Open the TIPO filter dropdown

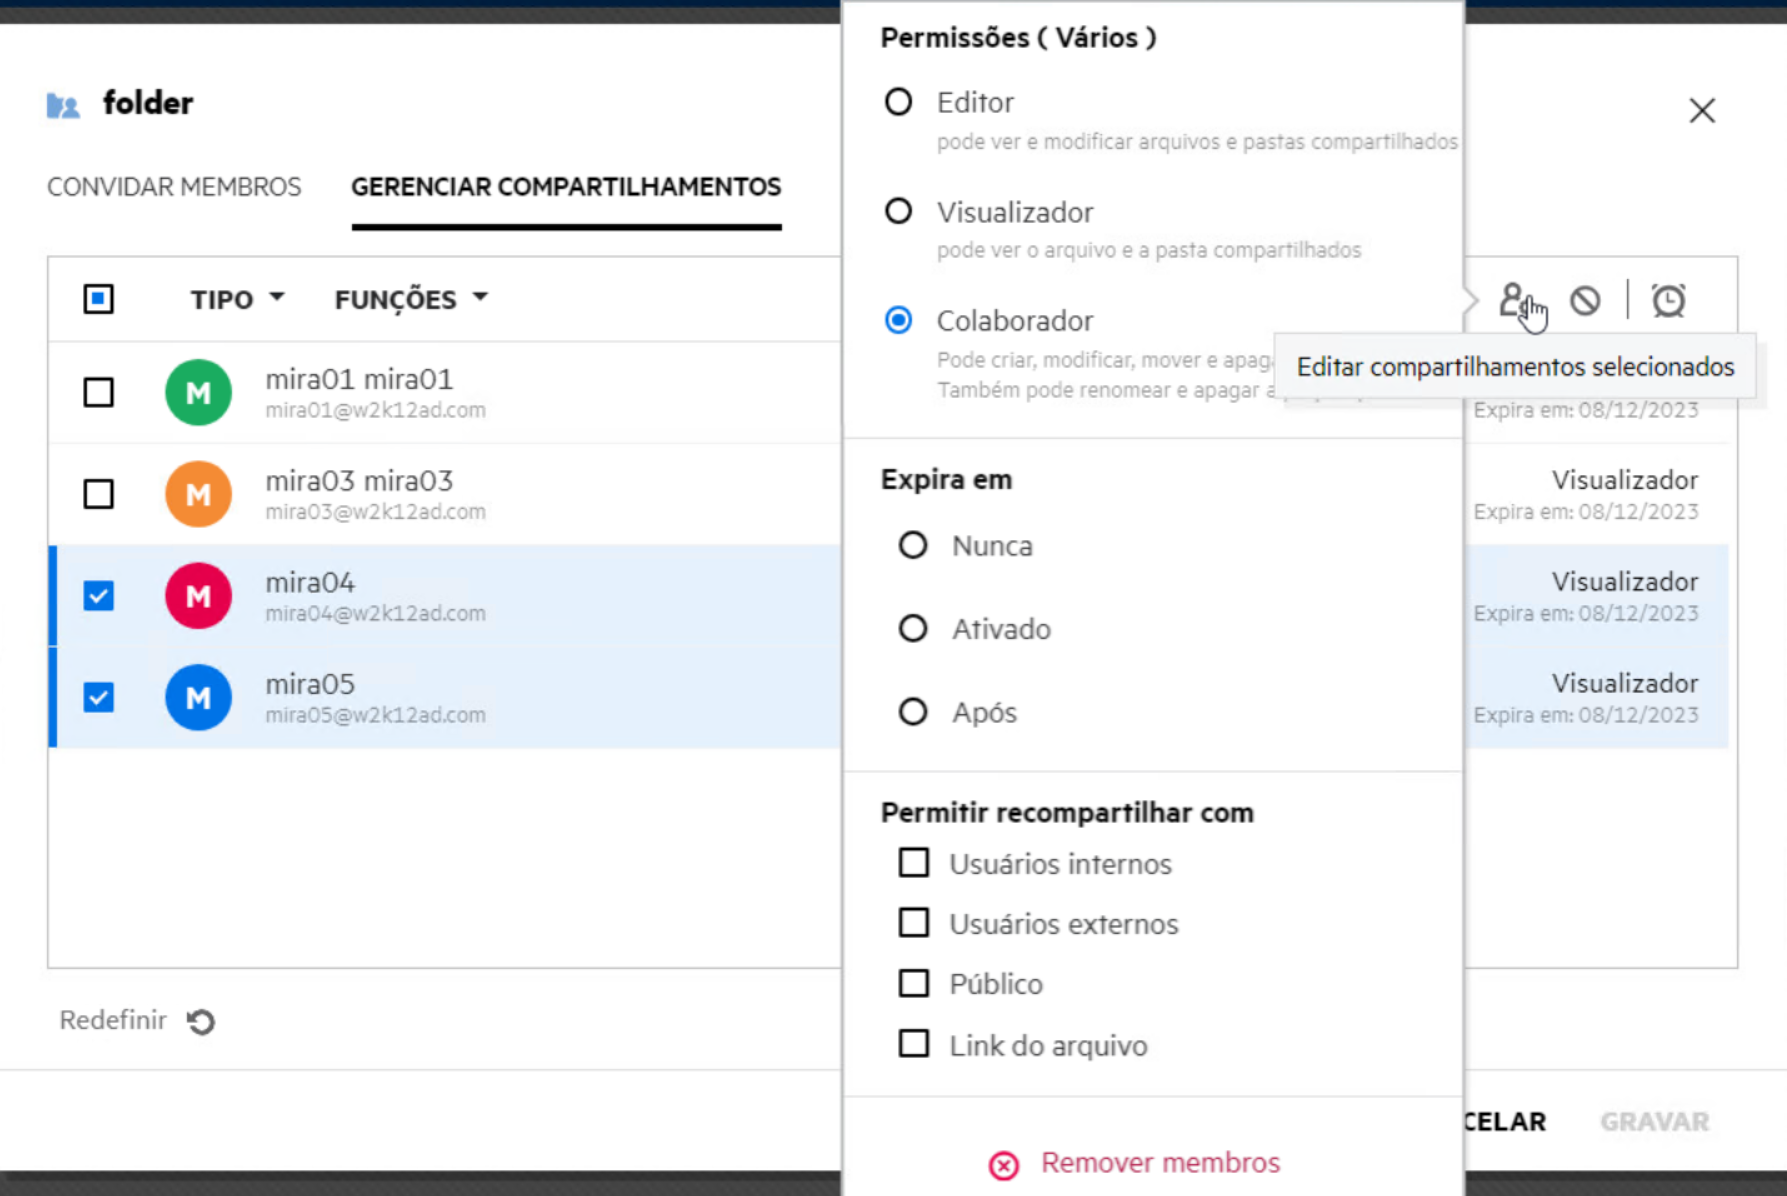(237, 299)
